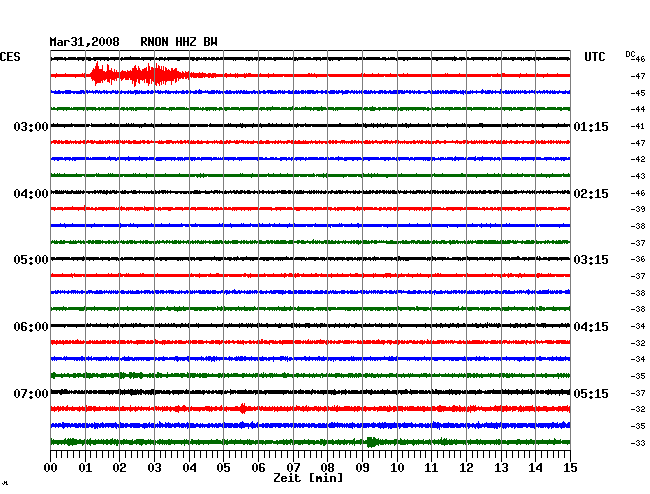Click minute label 07 on axis

[x=293, y=468]
